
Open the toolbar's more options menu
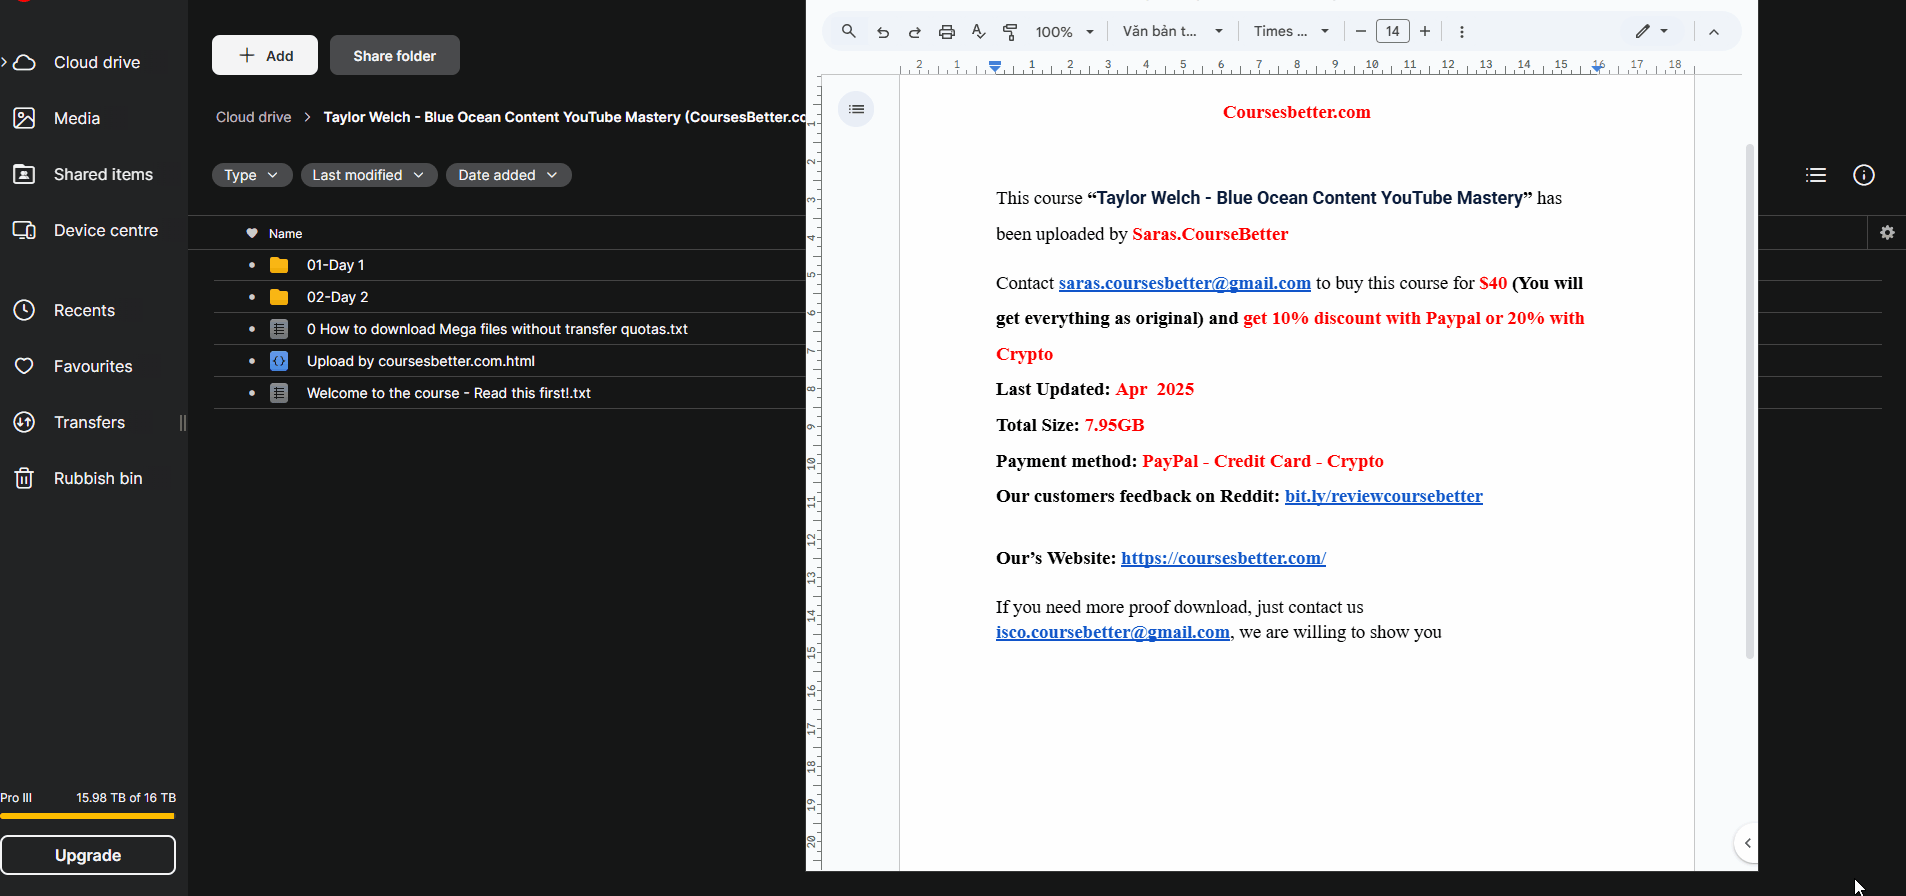pyautogui.click(x=1462, y=32)
